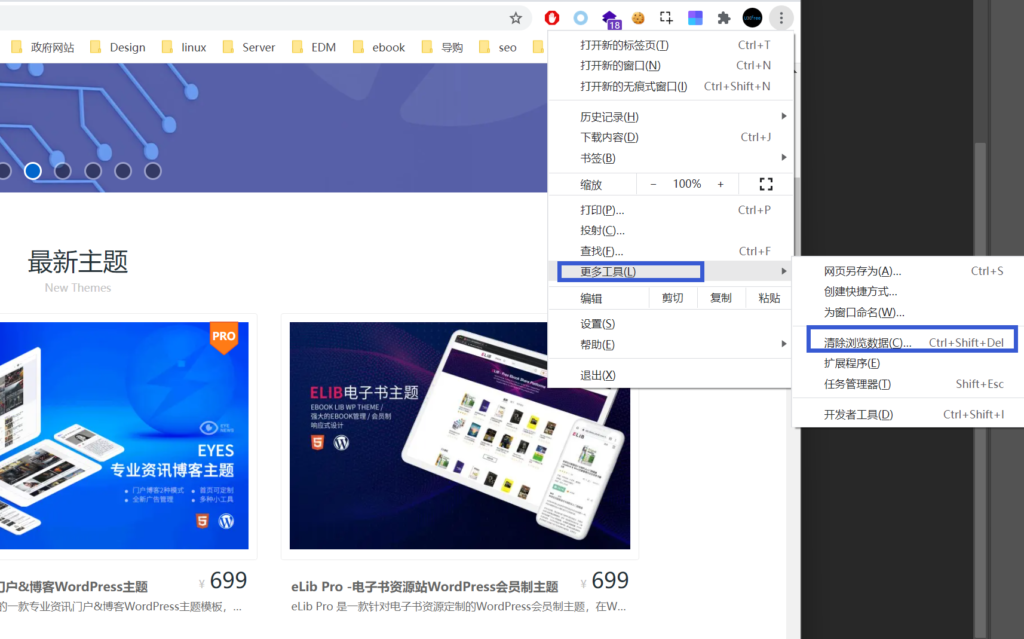Open the profile avatar button
This screenshot has height=639, width=1024.
pyautogui.click(x=752, y=18)
